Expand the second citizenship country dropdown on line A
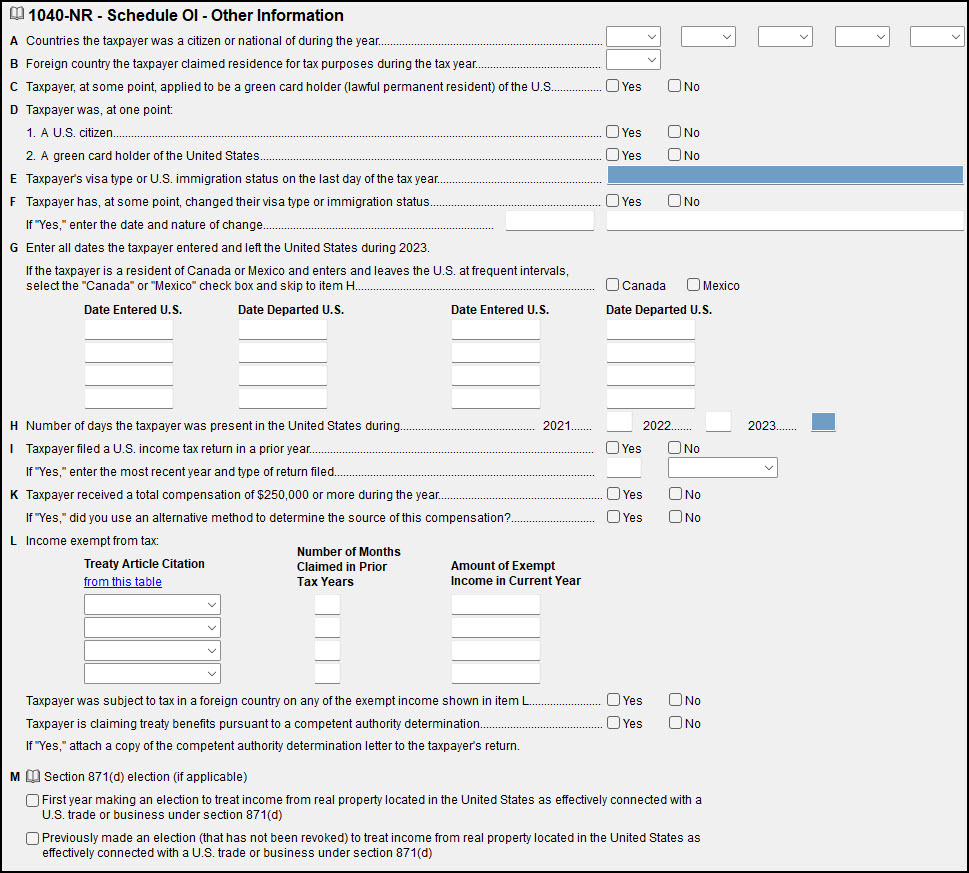The width and height of the screenshot is (969, 873). 708,37
